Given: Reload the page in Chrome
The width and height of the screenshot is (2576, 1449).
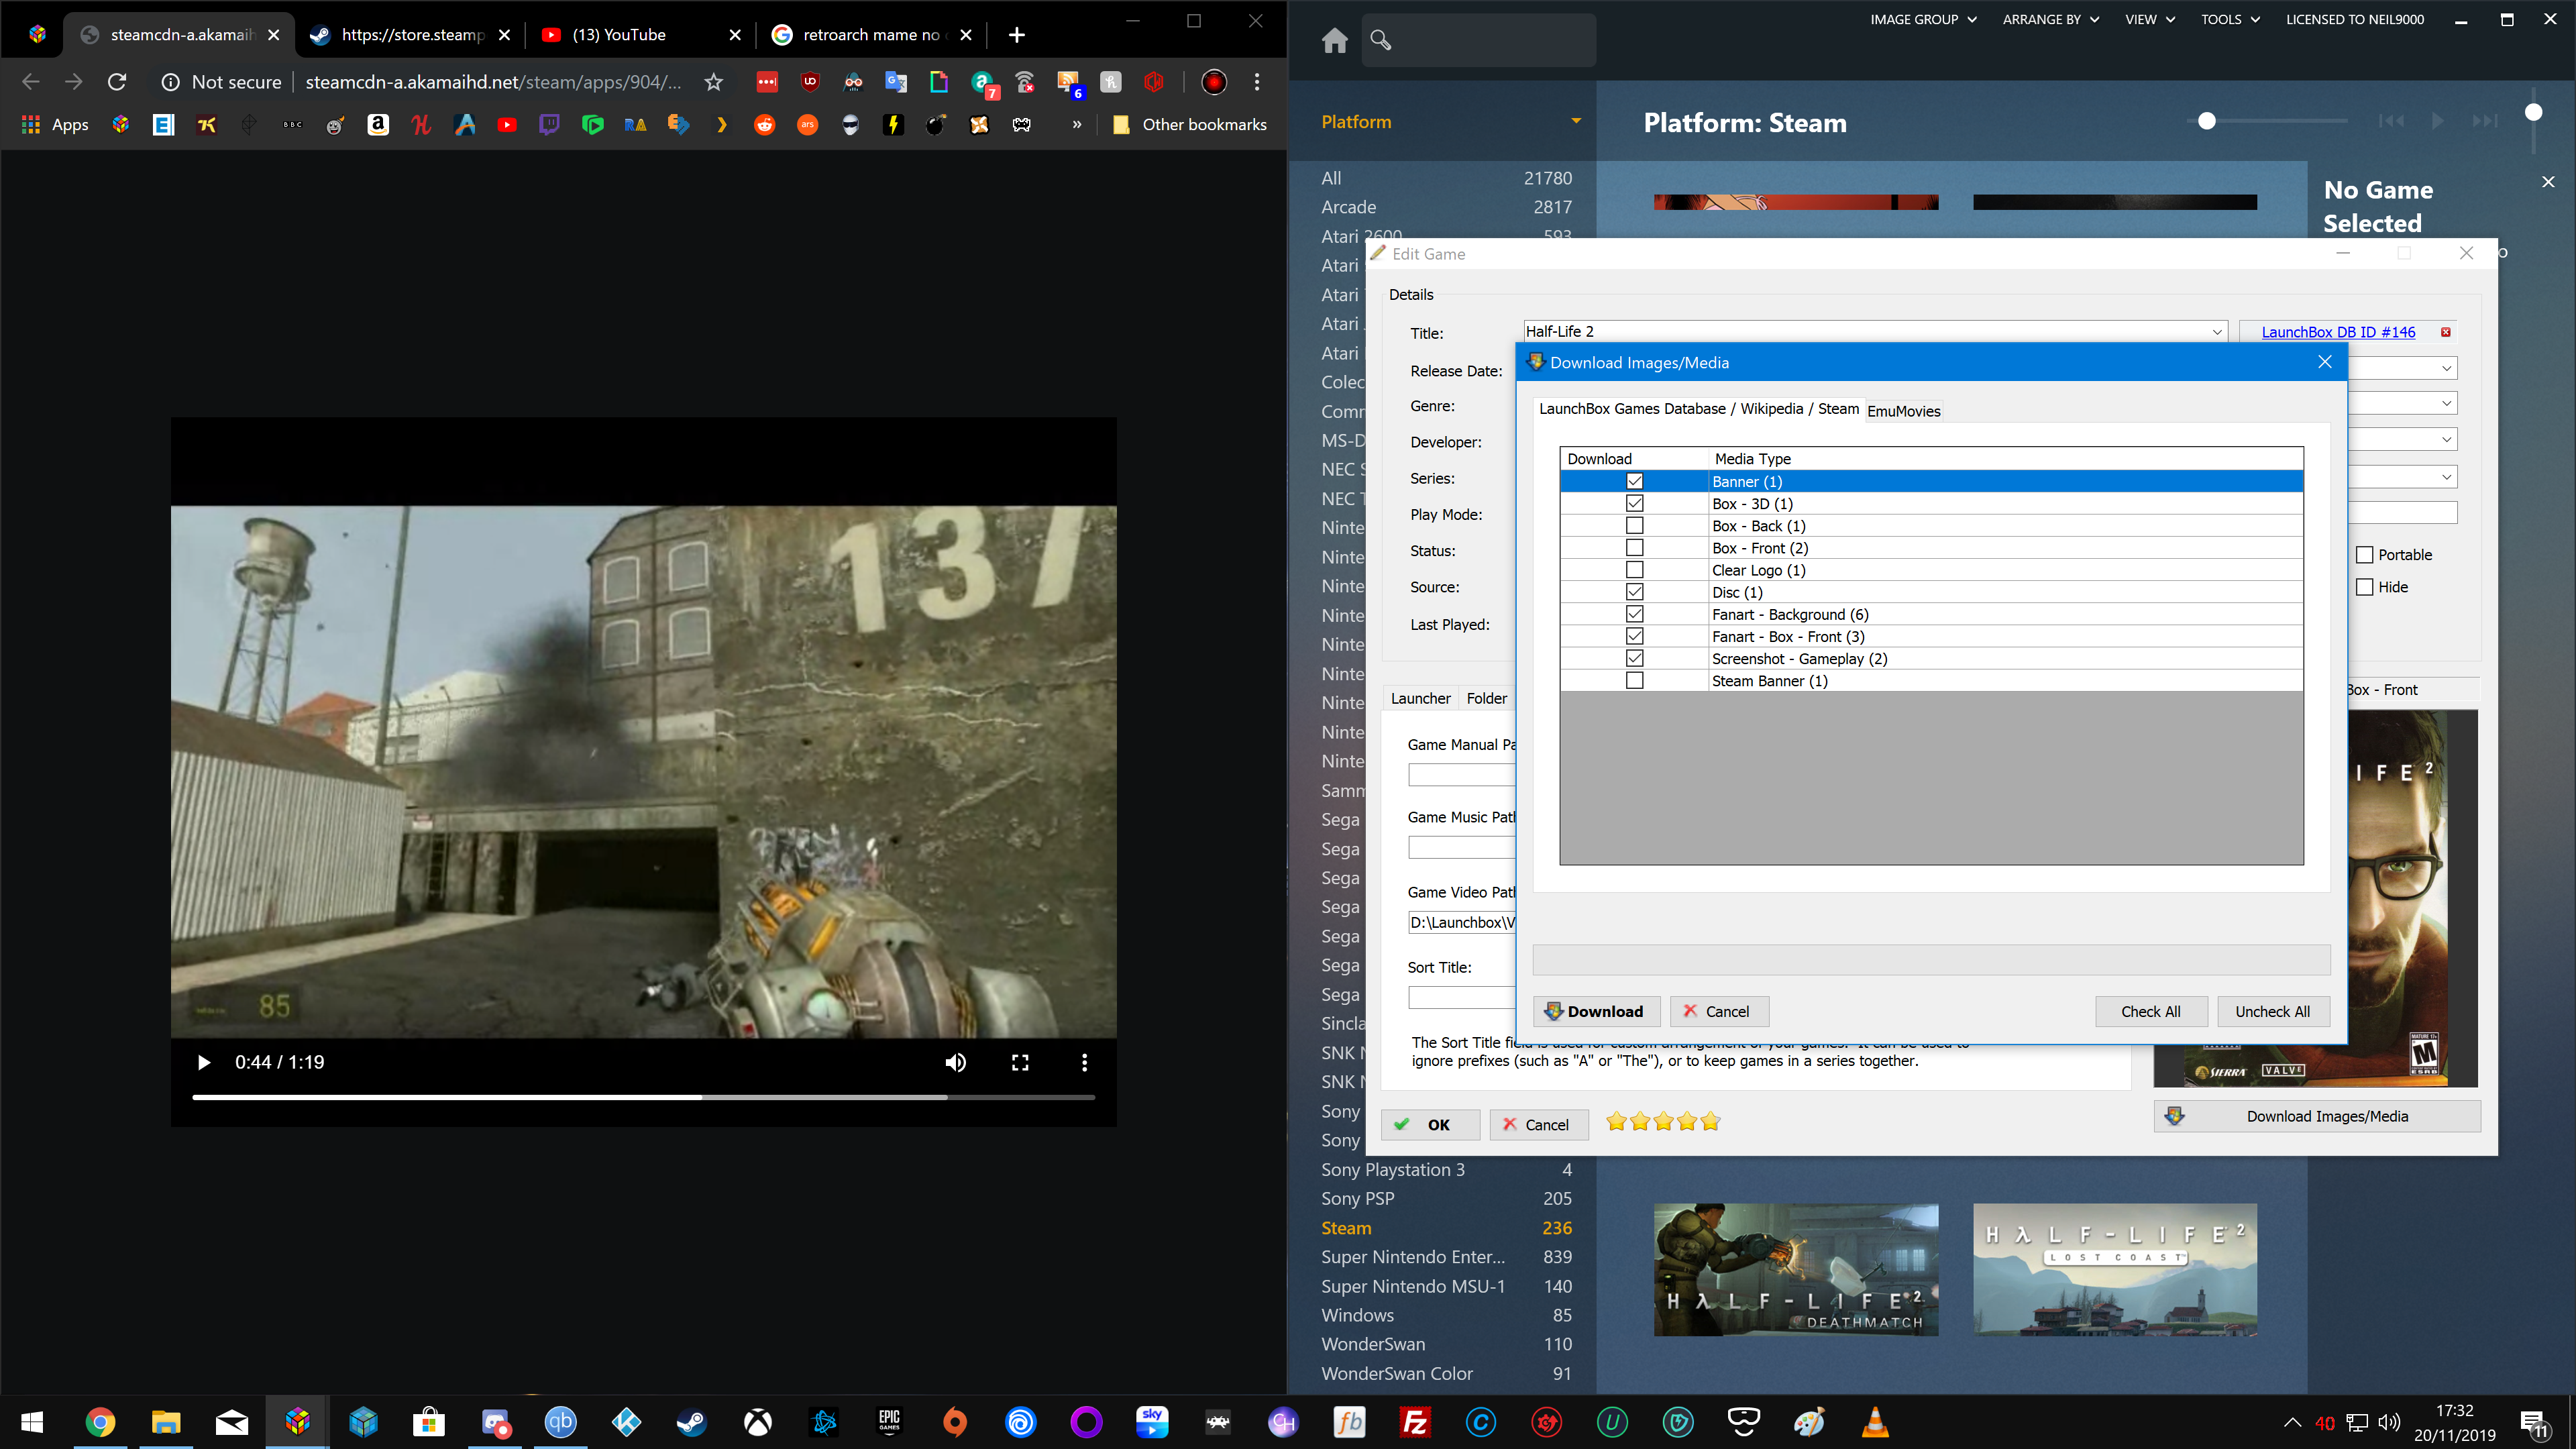Looking at the screenshot, I should click(117, 82).
